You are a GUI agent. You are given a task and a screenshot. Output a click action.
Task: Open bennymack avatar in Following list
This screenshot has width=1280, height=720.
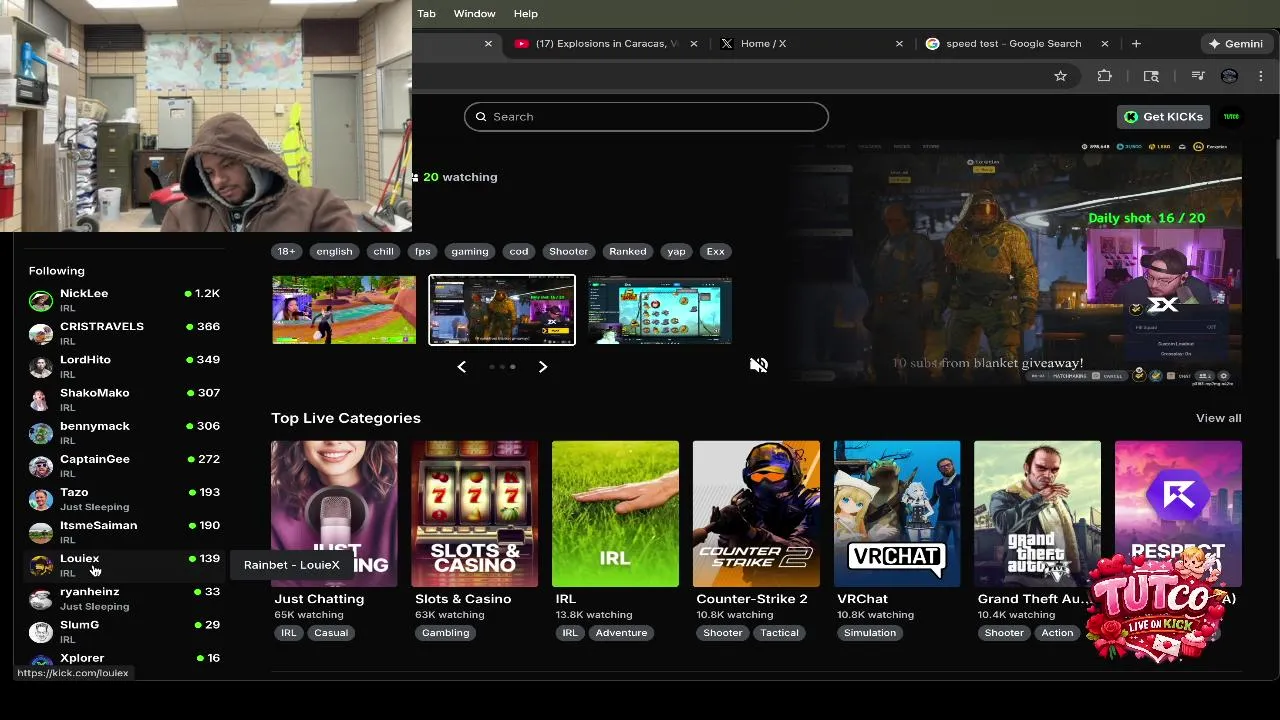tap(41, 433)
